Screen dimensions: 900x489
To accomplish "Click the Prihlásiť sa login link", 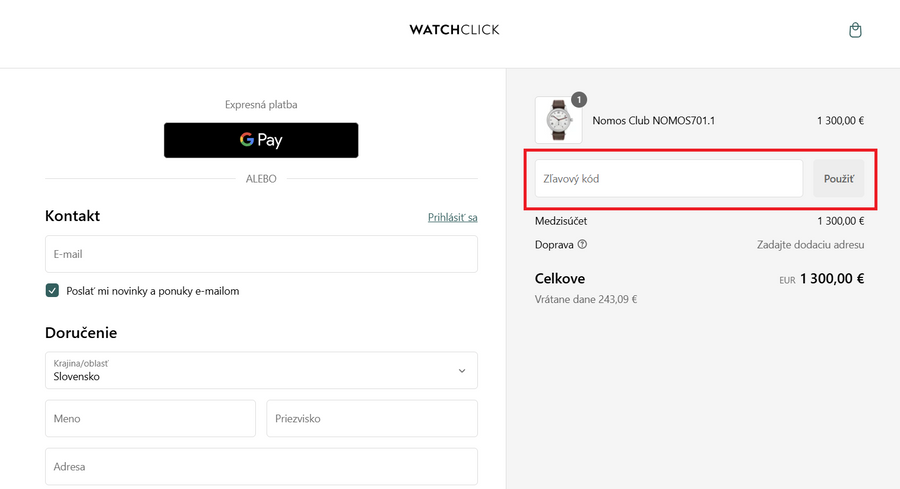I will pos(452,217).
